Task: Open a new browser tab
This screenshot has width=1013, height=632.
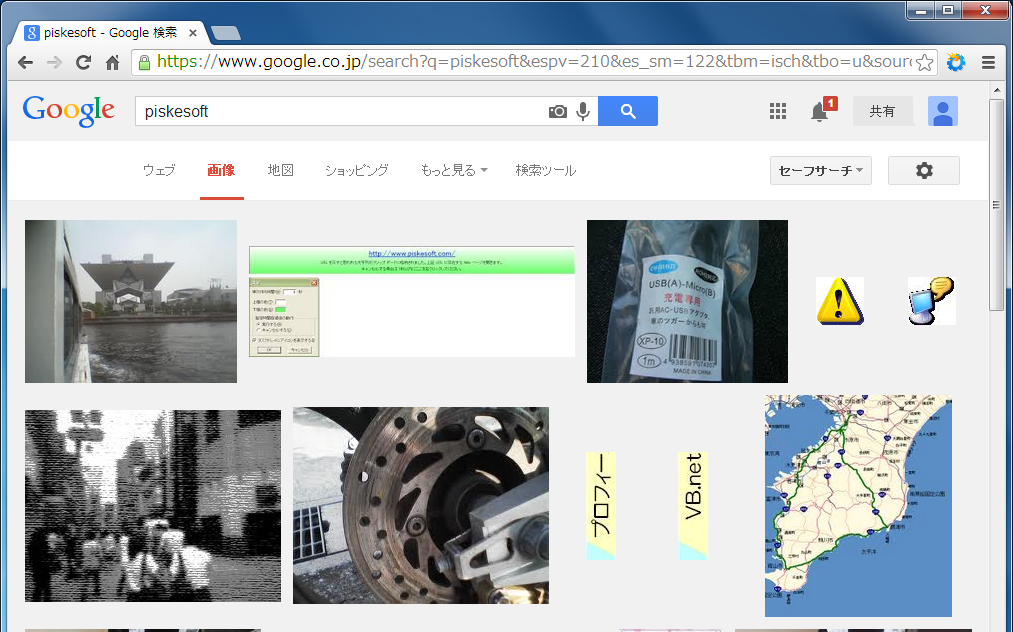Action: tap(225, 33)
